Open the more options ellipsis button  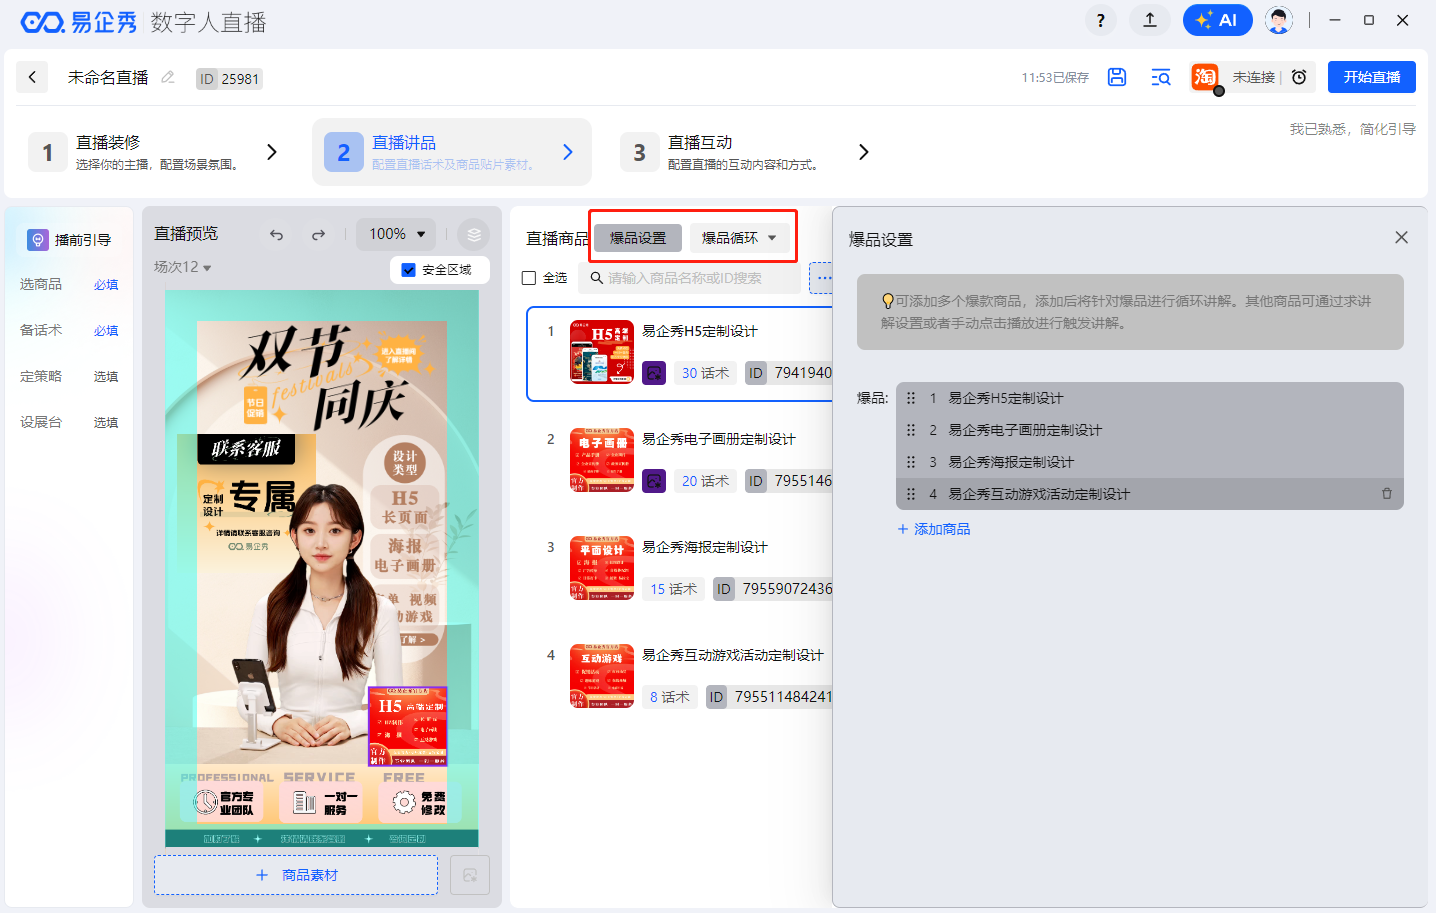point(822,277)
